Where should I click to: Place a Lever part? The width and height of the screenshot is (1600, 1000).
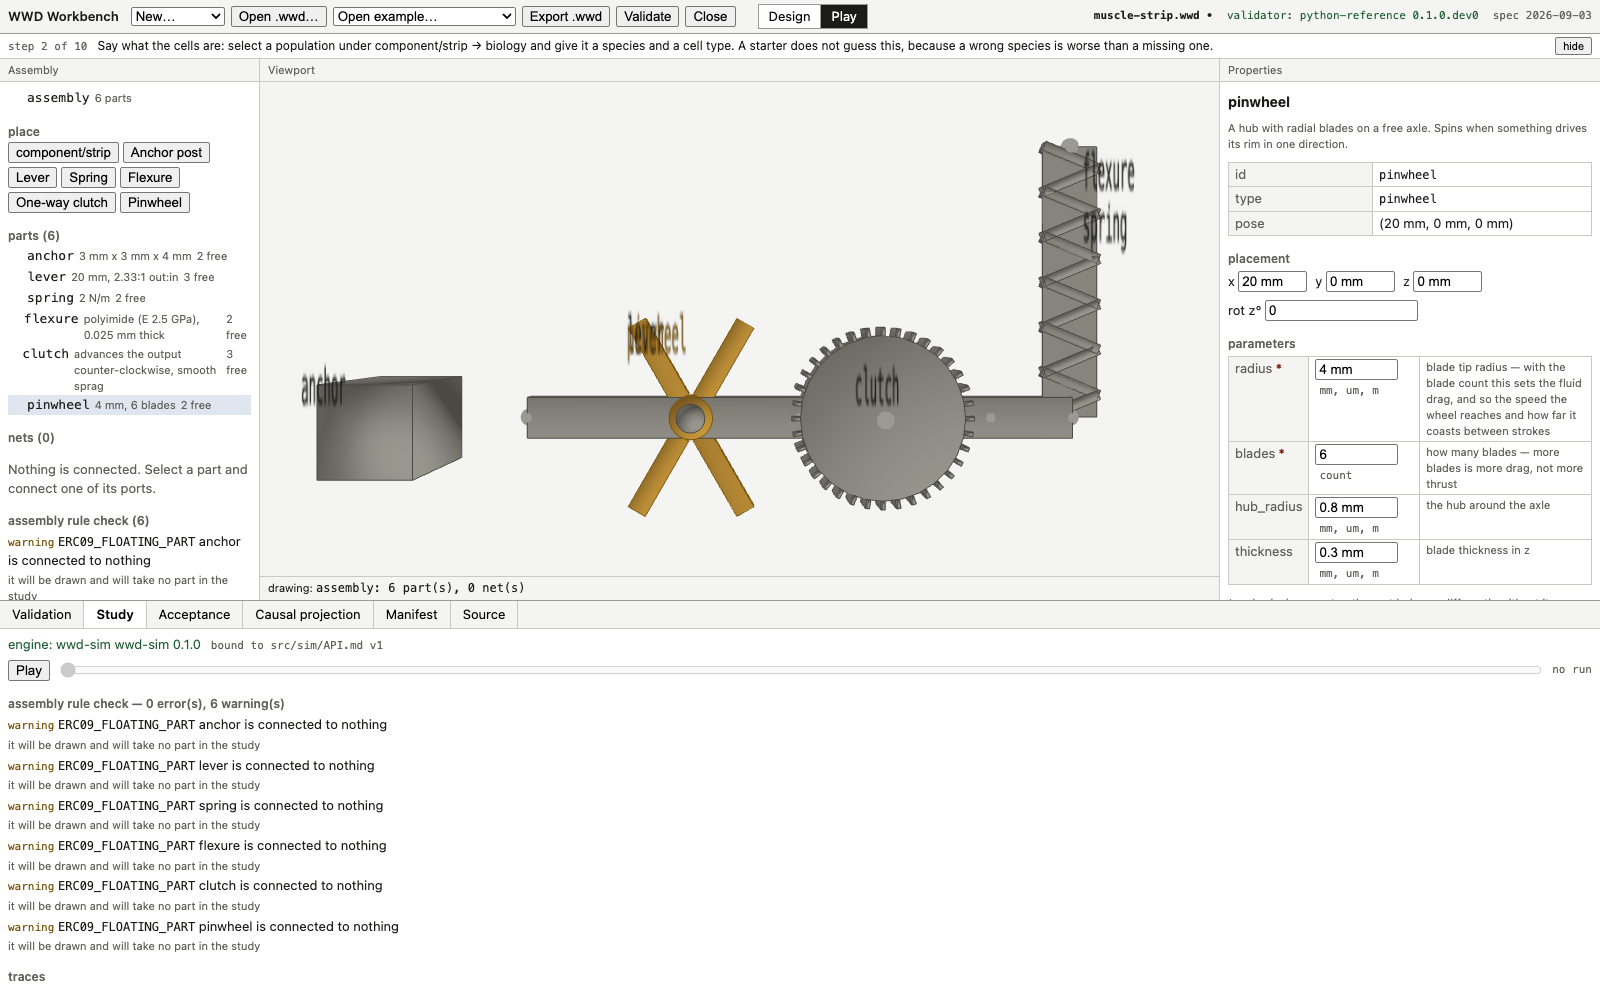coord(32,177)
